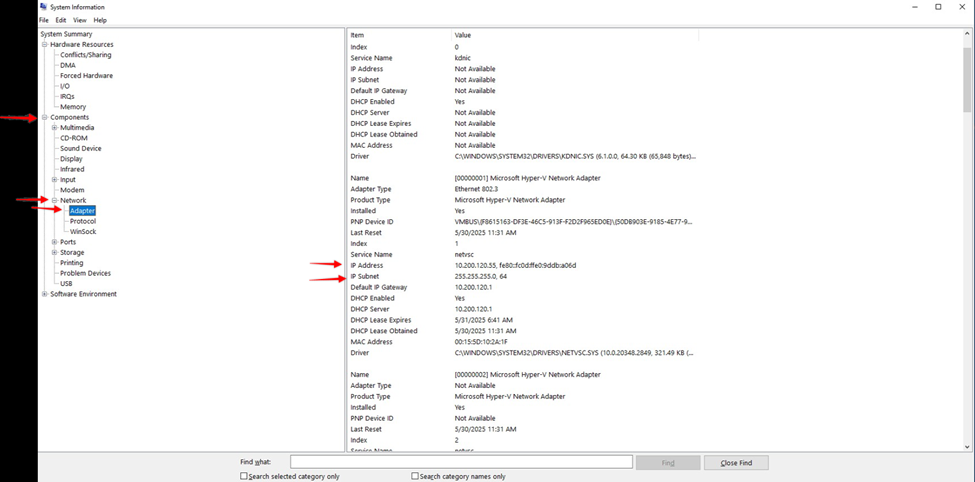Click the Close Find button

coord(736,463)
